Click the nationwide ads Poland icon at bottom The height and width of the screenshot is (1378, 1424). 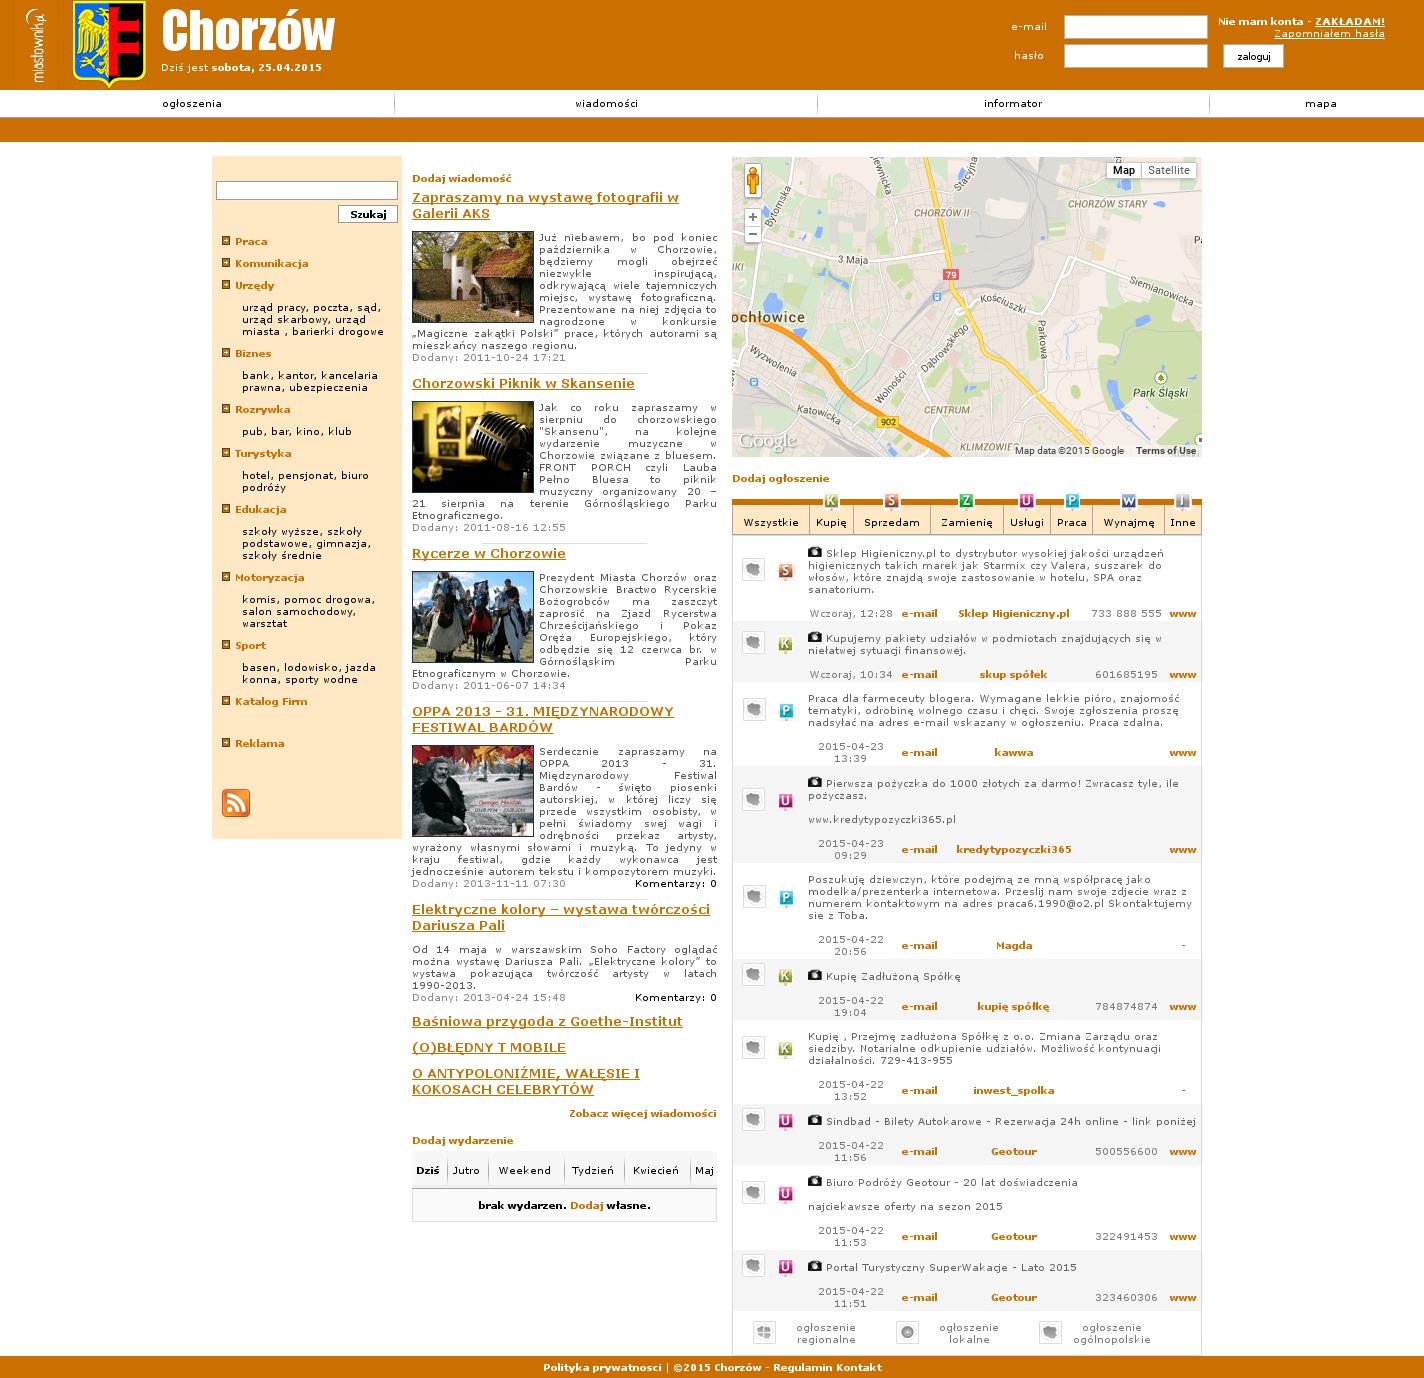(1049, 1332)
